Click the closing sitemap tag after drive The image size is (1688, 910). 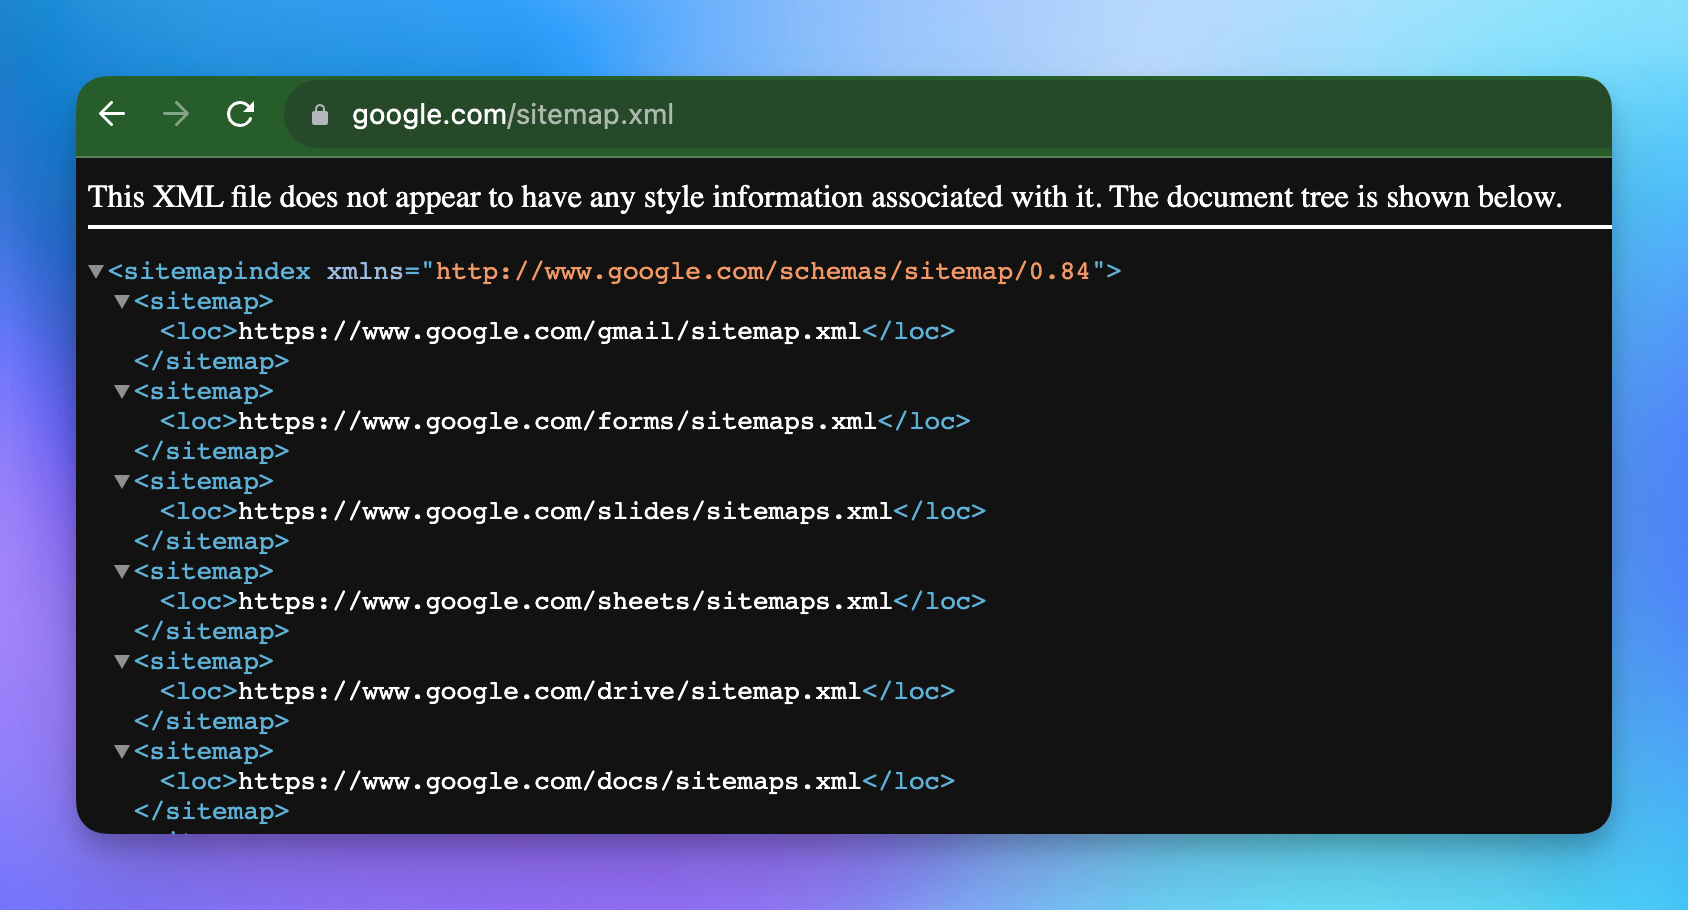[212, 722]
